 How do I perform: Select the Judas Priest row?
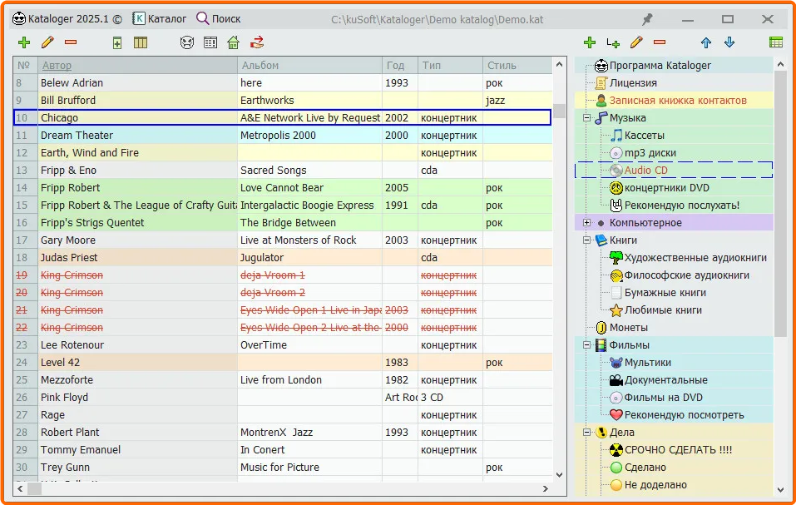point(283,258)
